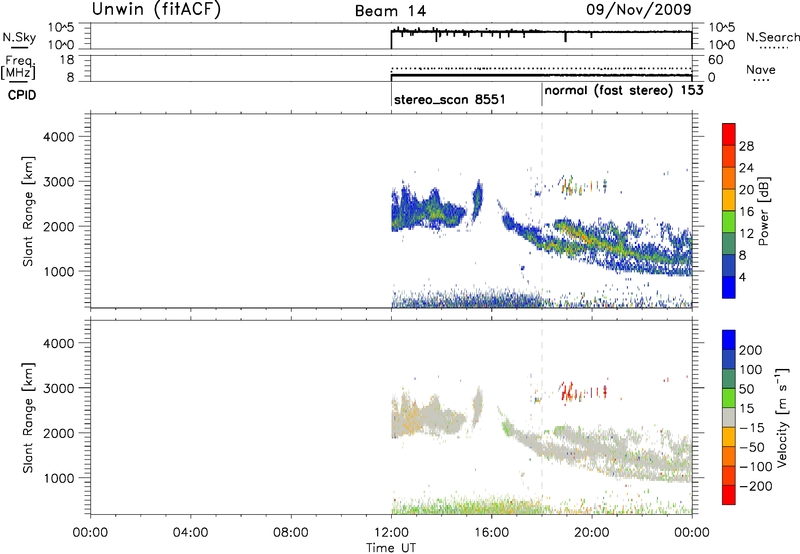This screenshot has width=800, height=554.
Task: Click the blue swatch on Power colorbar bottom
Action: [729, 287]
